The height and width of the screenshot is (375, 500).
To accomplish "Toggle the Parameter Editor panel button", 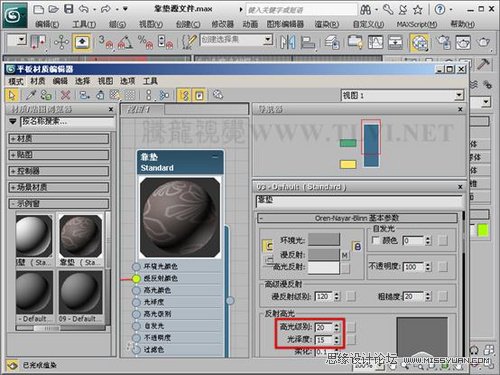I will [199, 95].
